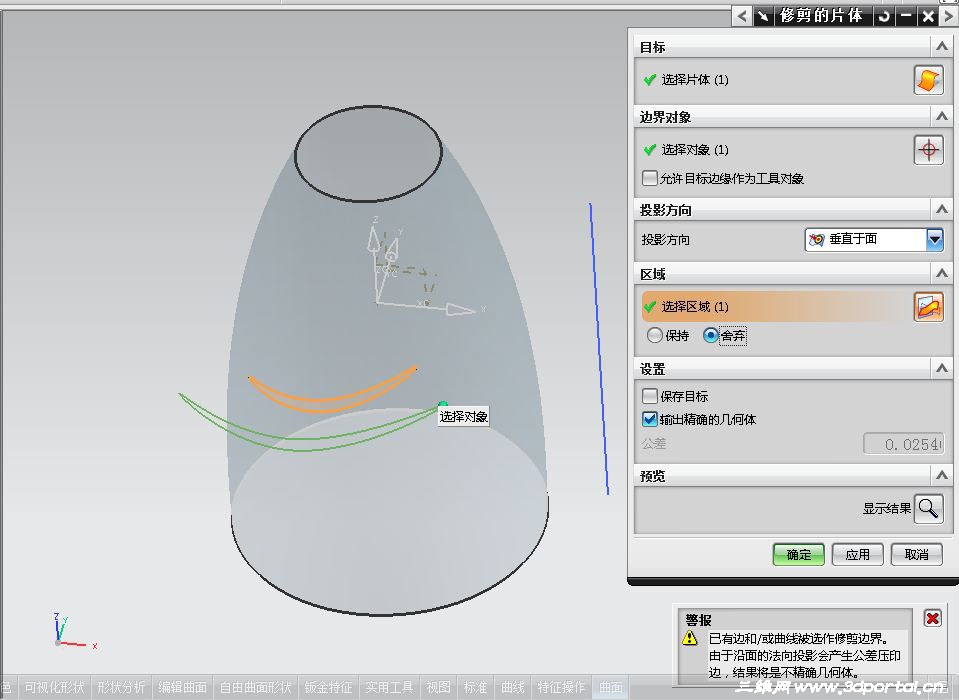Switch to the 可视化形状 toolbar tab
The image size is (959, 700).
(x=54, y=688)
